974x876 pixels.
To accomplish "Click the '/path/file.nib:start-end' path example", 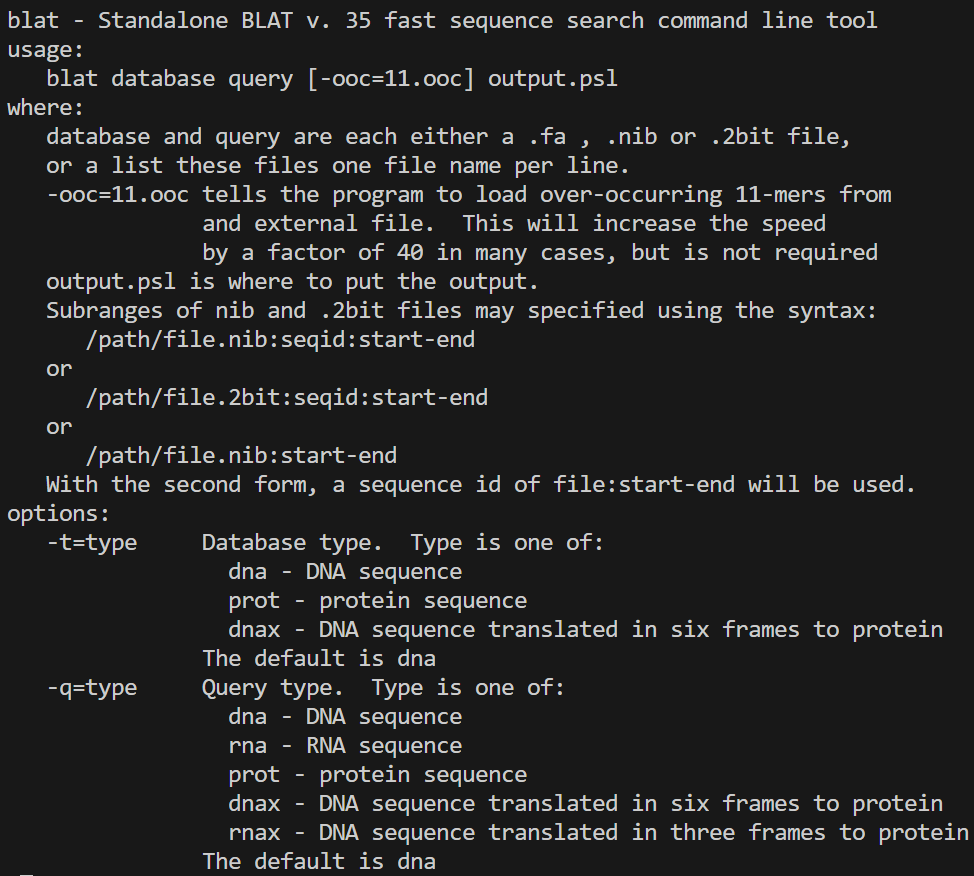I will coord(241,456).
